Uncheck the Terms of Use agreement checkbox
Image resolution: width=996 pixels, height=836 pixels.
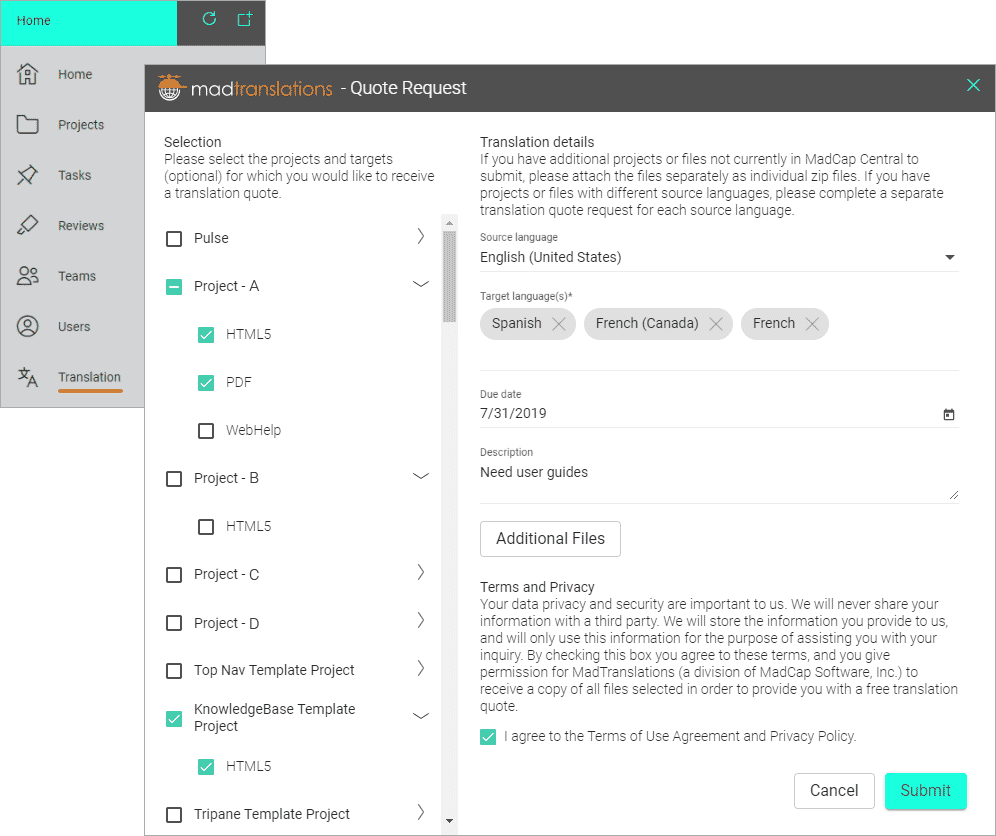click(488, 737)
